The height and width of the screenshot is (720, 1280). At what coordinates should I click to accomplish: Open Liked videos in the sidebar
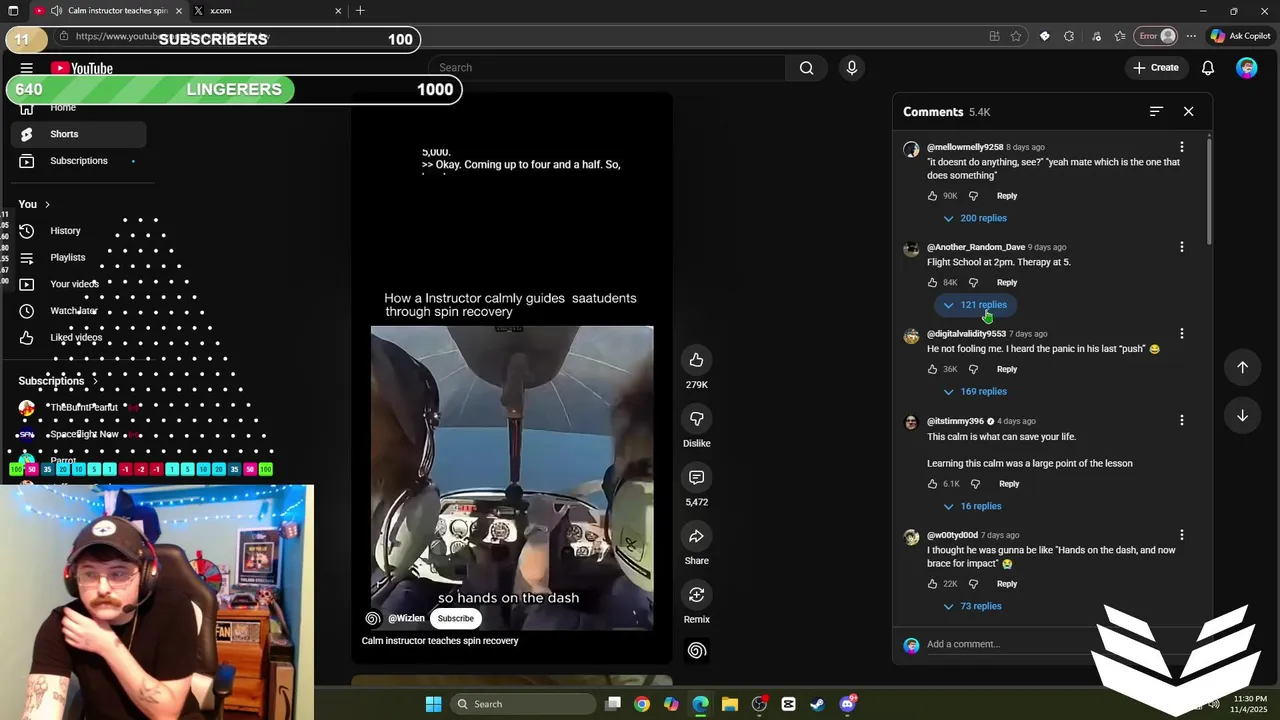(x=79, y=338)
